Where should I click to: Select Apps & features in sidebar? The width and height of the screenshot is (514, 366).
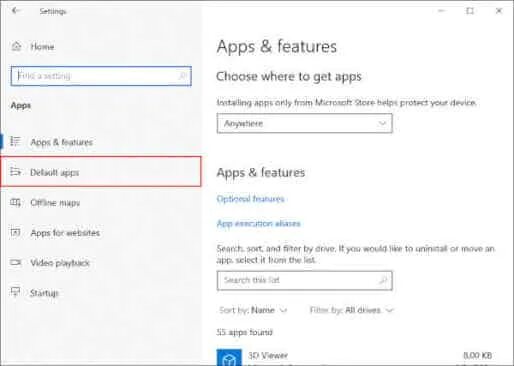click(x=61, y=142)
